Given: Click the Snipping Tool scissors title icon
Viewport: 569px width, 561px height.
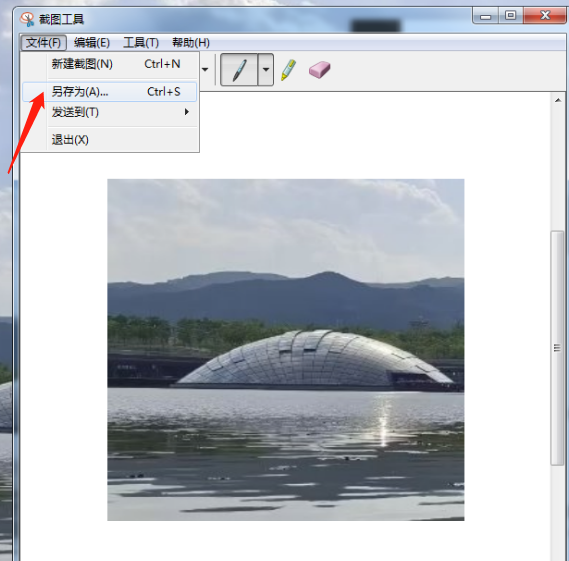Looking at the screenshot, I should click(27, 19).
